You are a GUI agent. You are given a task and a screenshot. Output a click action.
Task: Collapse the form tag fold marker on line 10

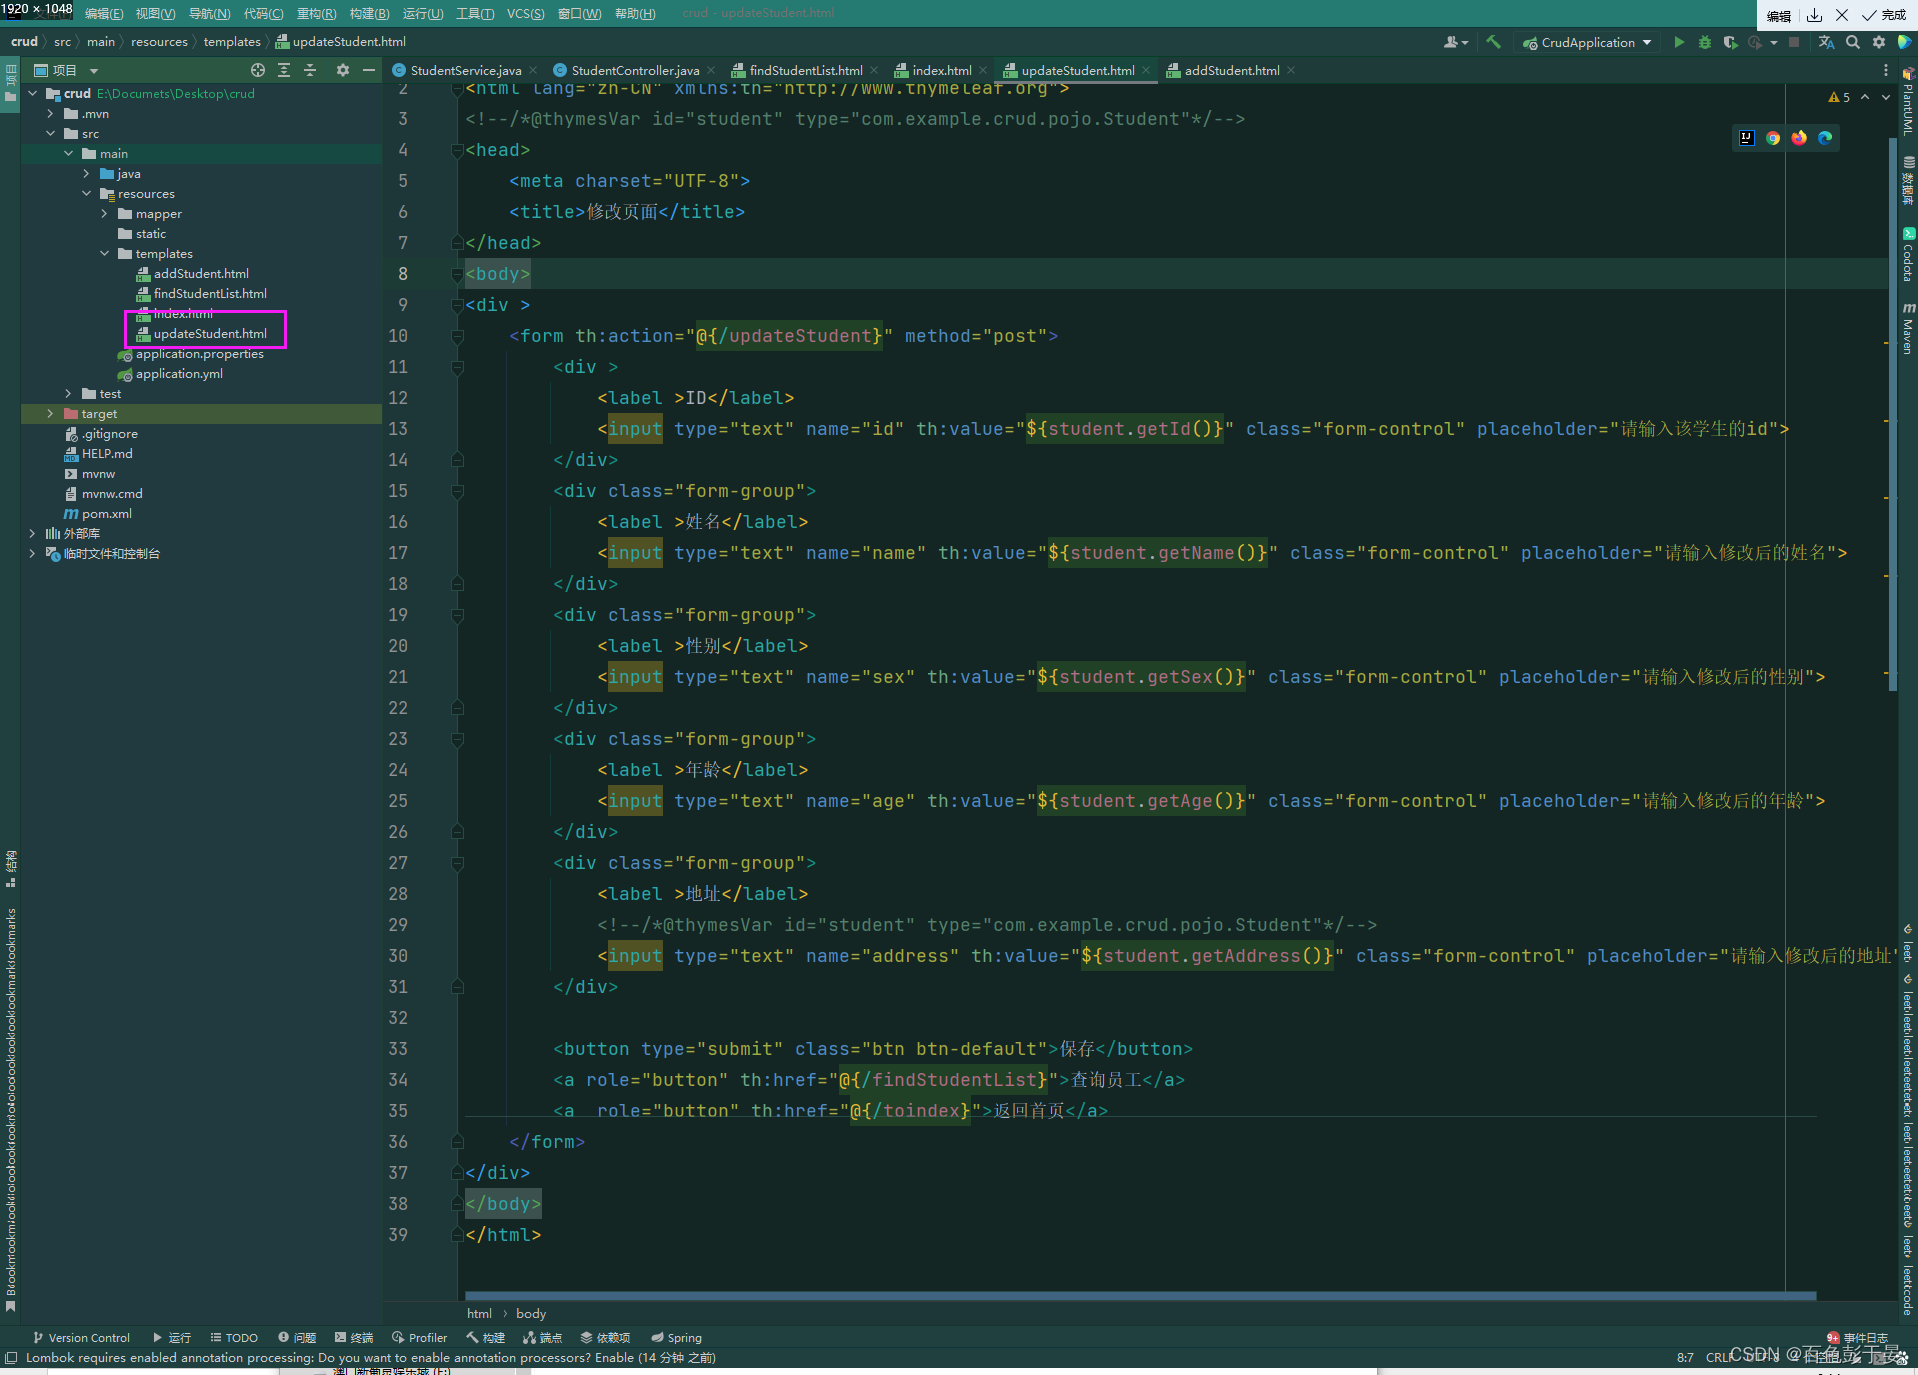click(457, 336)
